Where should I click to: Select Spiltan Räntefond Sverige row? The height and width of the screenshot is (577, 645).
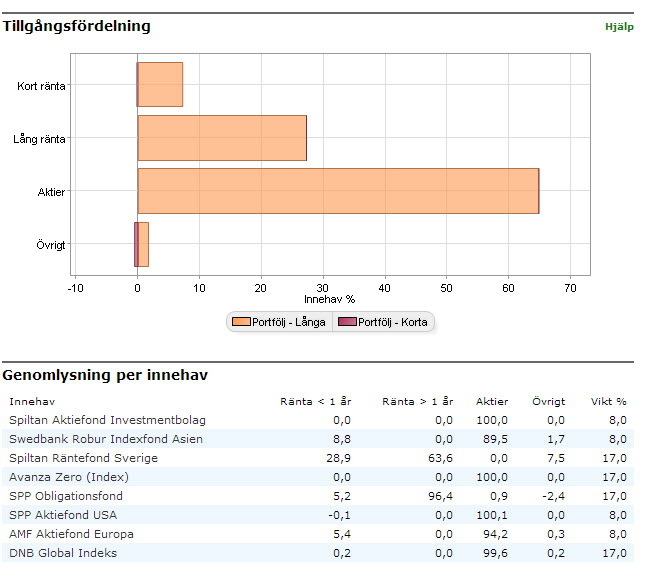pos(83,458)
